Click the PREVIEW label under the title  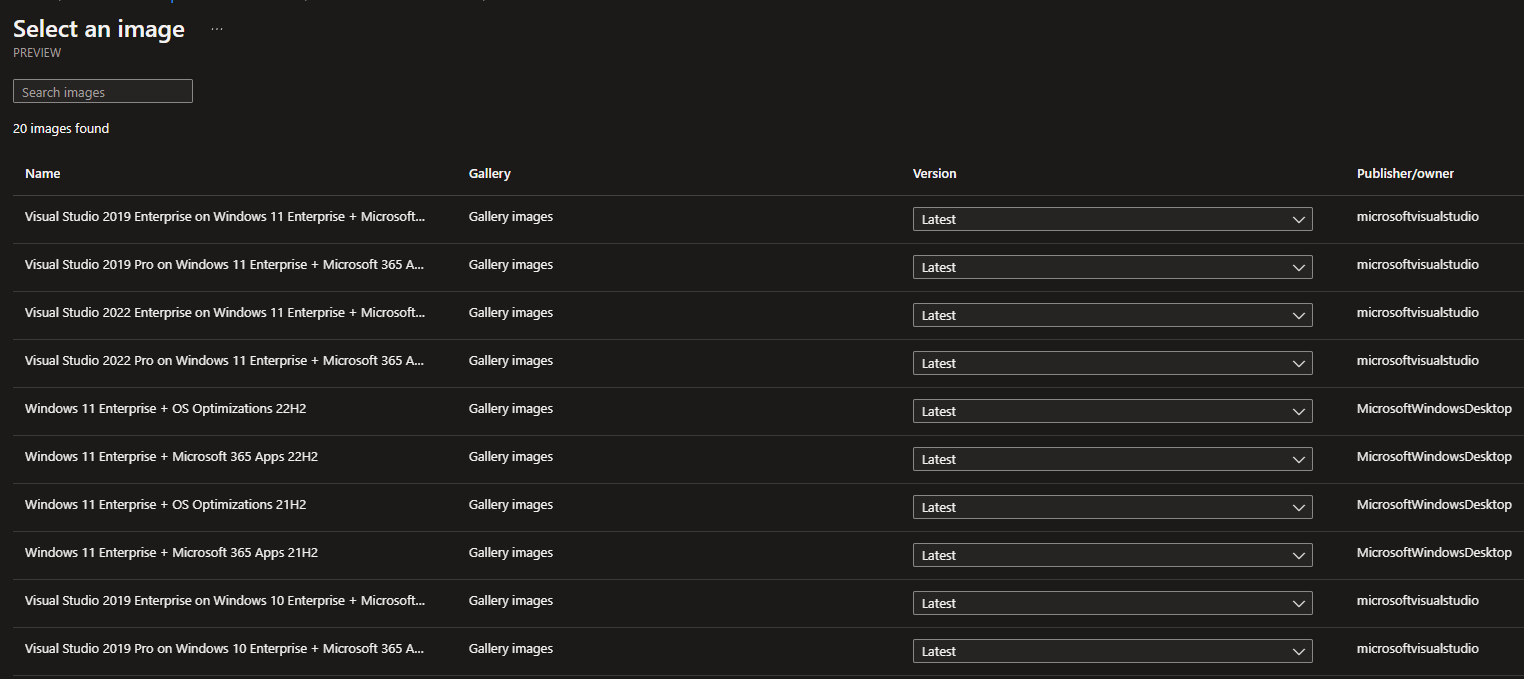click(x=37, y=53)
